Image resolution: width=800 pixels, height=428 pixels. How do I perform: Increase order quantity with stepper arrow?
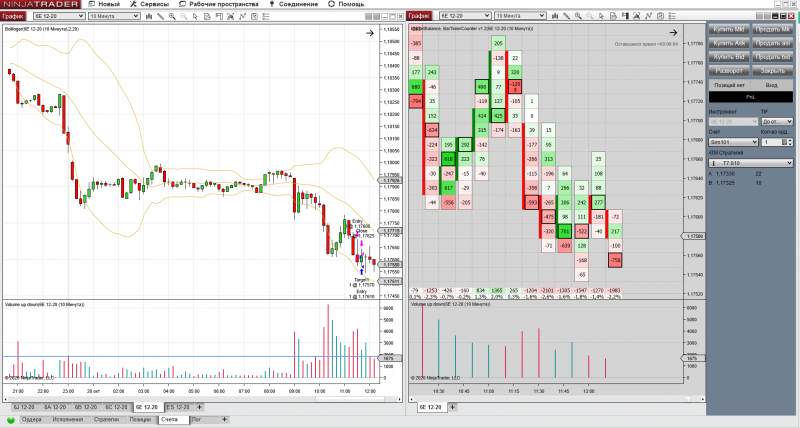pos(790,140)
